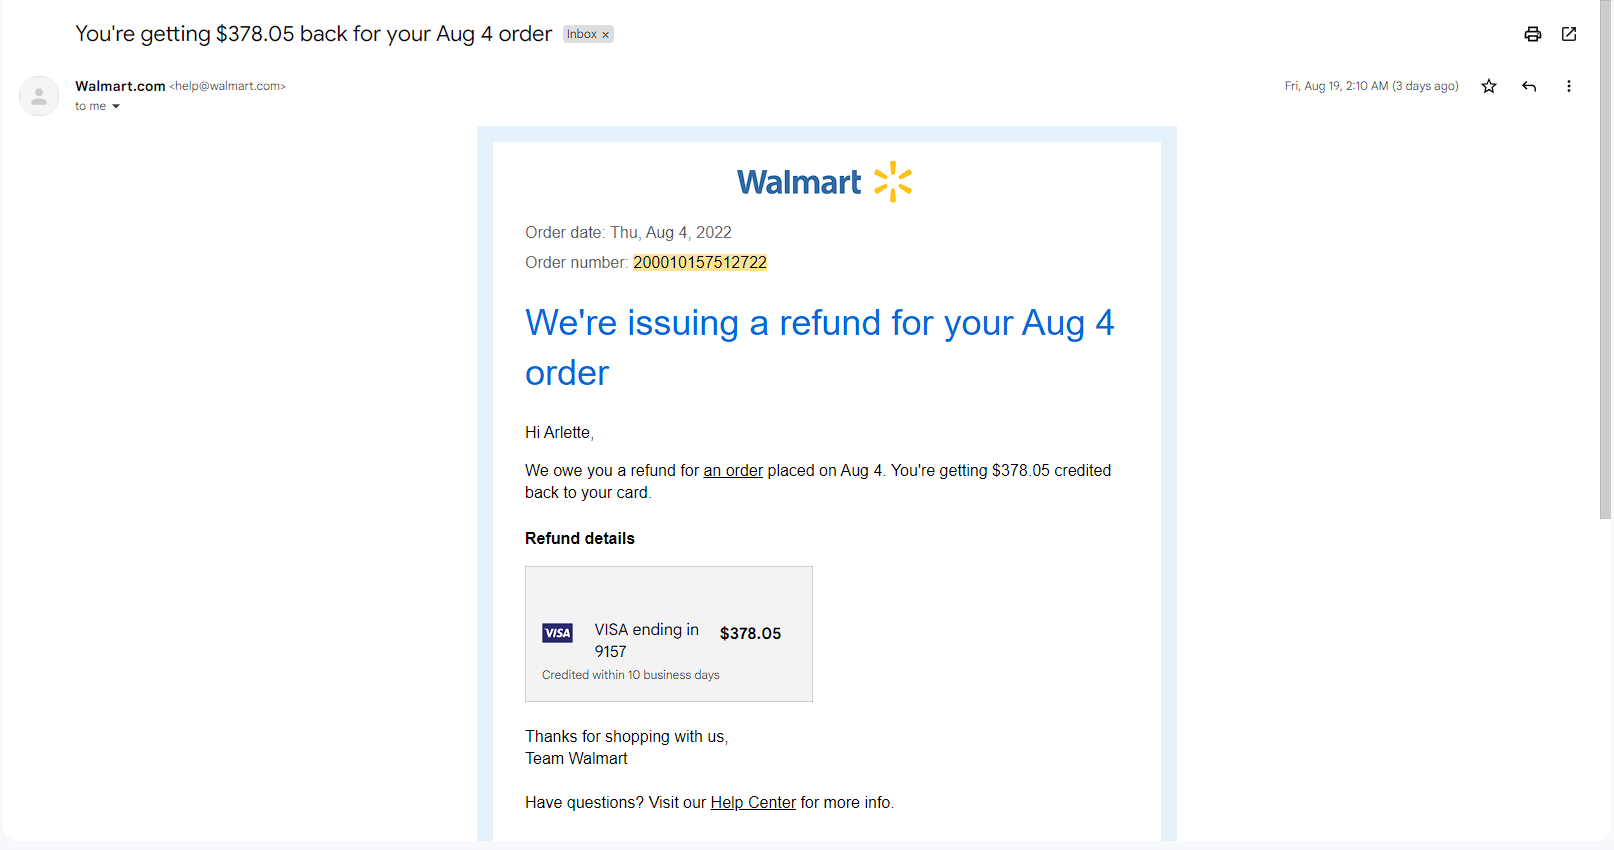The height and width of the screenshot is (850, 1614).
Task: Click the sender name Walmart.com
Action: click(120, 86)
